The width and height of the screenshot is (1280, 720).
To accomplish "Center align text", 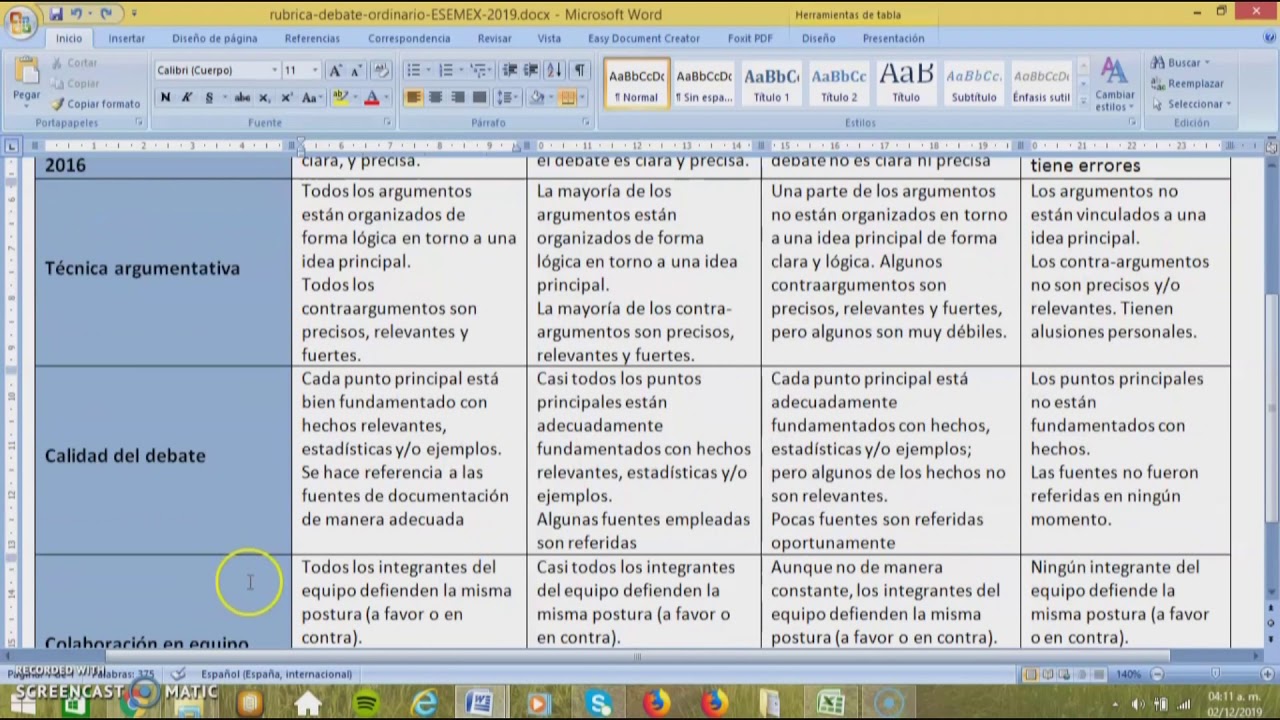I will [435, 98].
